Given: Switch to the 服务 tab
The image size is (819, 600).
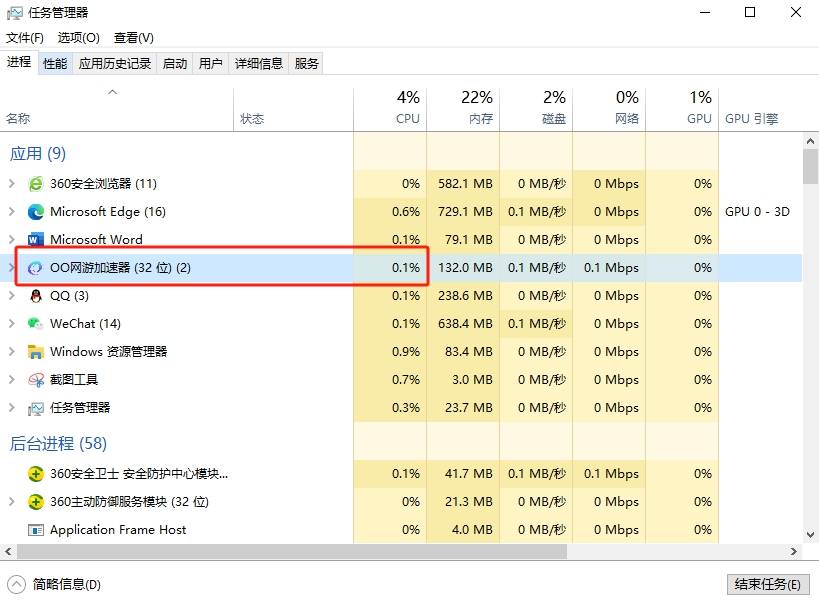Looking at the screenshot, I should click(306, 64).
